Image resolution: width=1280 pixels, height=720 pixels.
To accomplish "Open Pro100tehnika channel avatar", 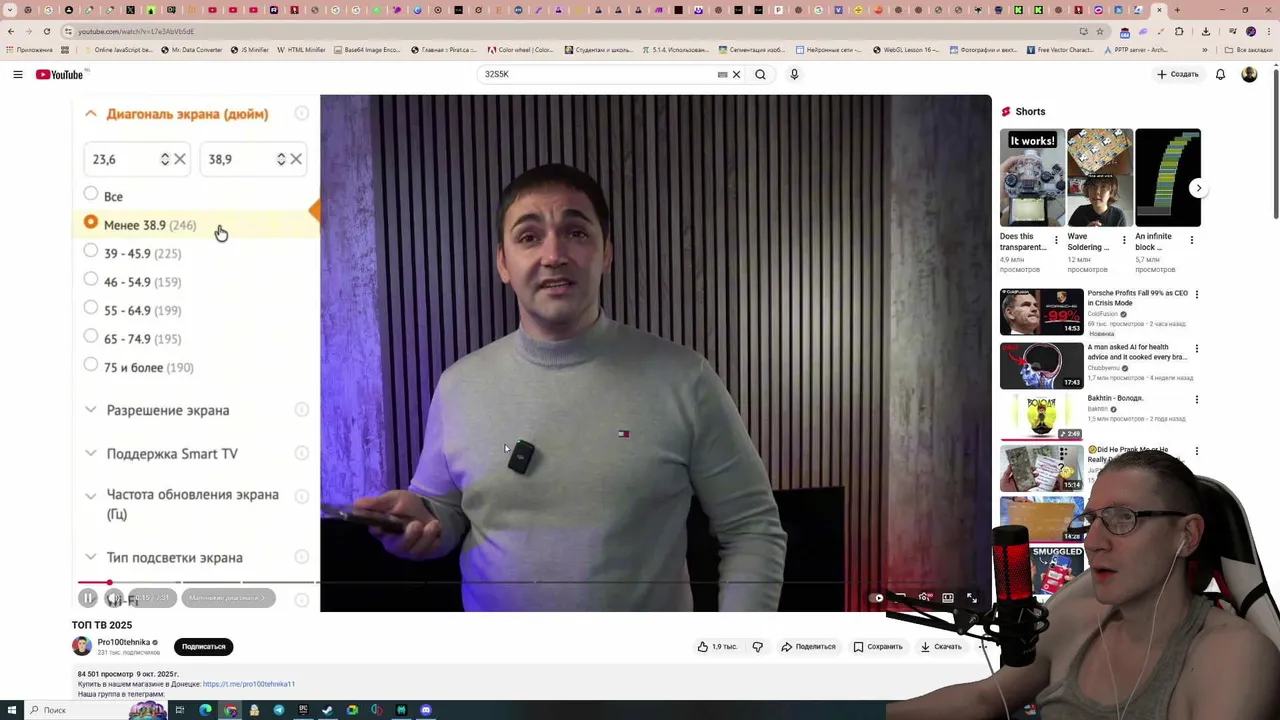I will (x=82, y=647).
